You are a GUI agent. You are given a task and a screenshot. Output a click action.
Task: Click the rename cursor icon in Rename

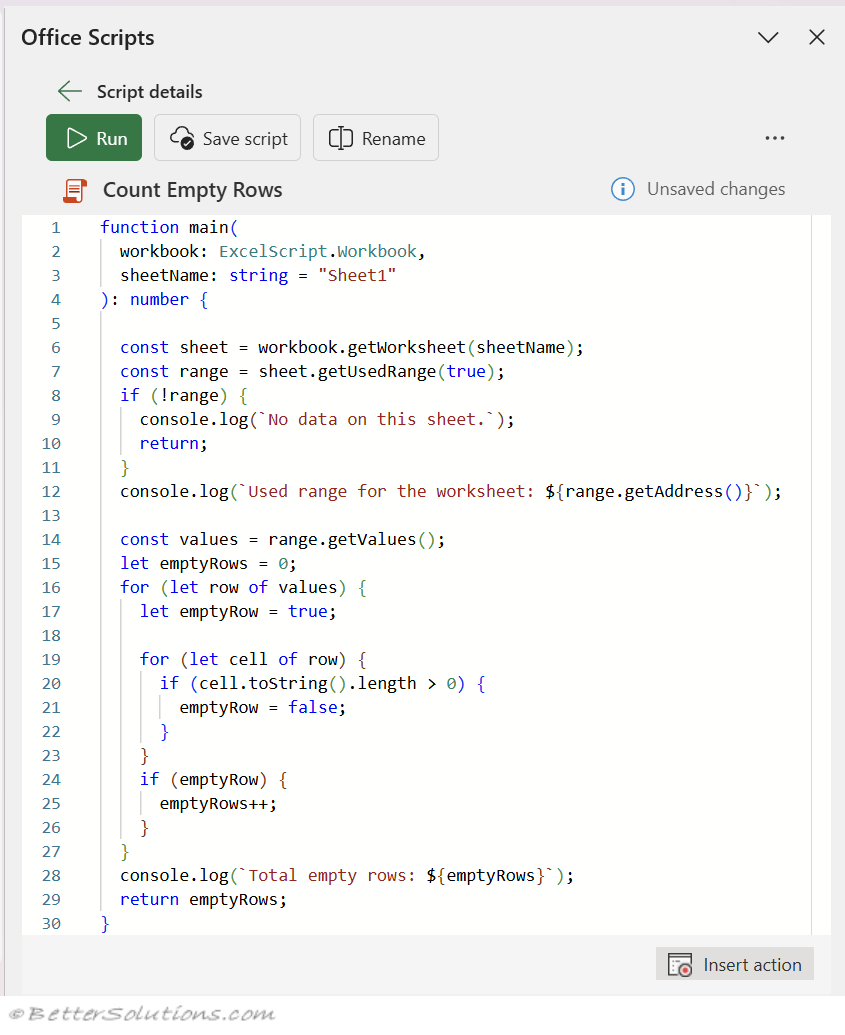click(341, 138)
